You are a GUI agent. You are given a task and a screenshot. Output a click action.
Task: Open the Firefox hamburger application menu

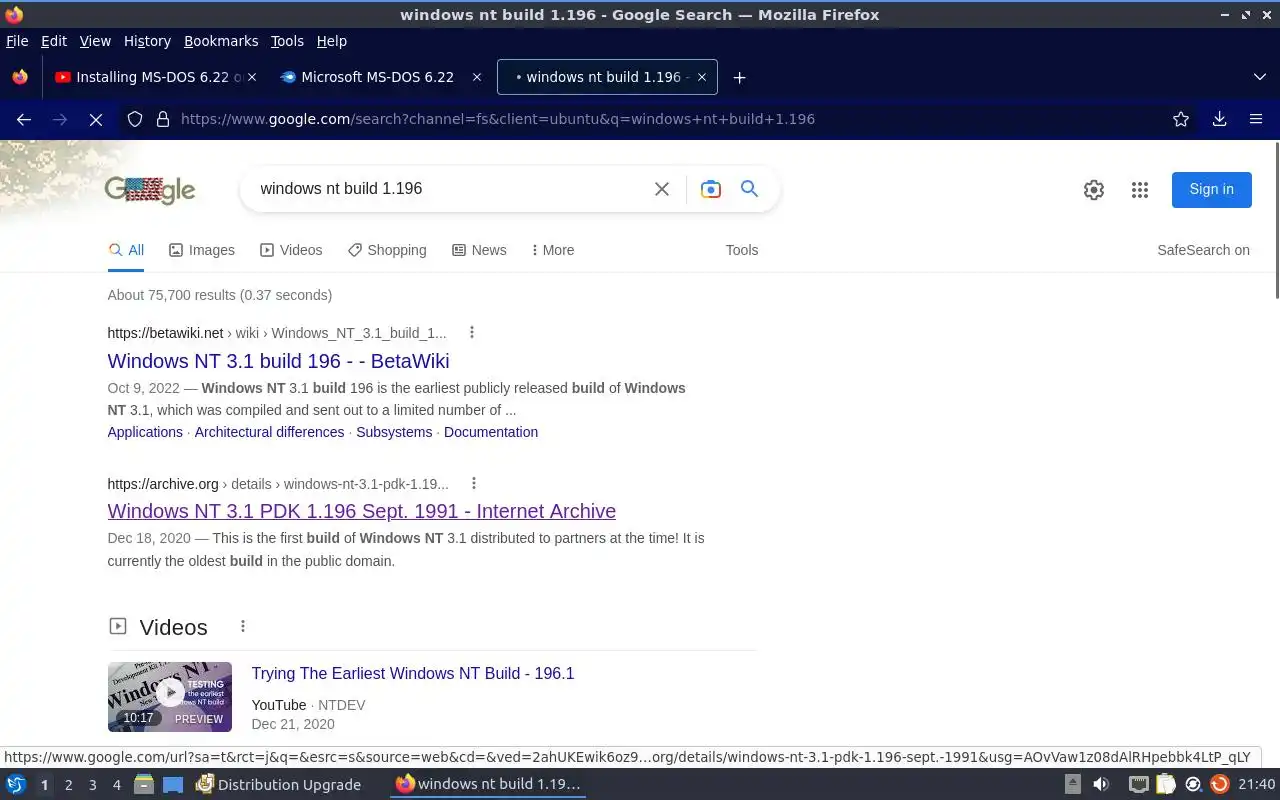pos(1256,119)
